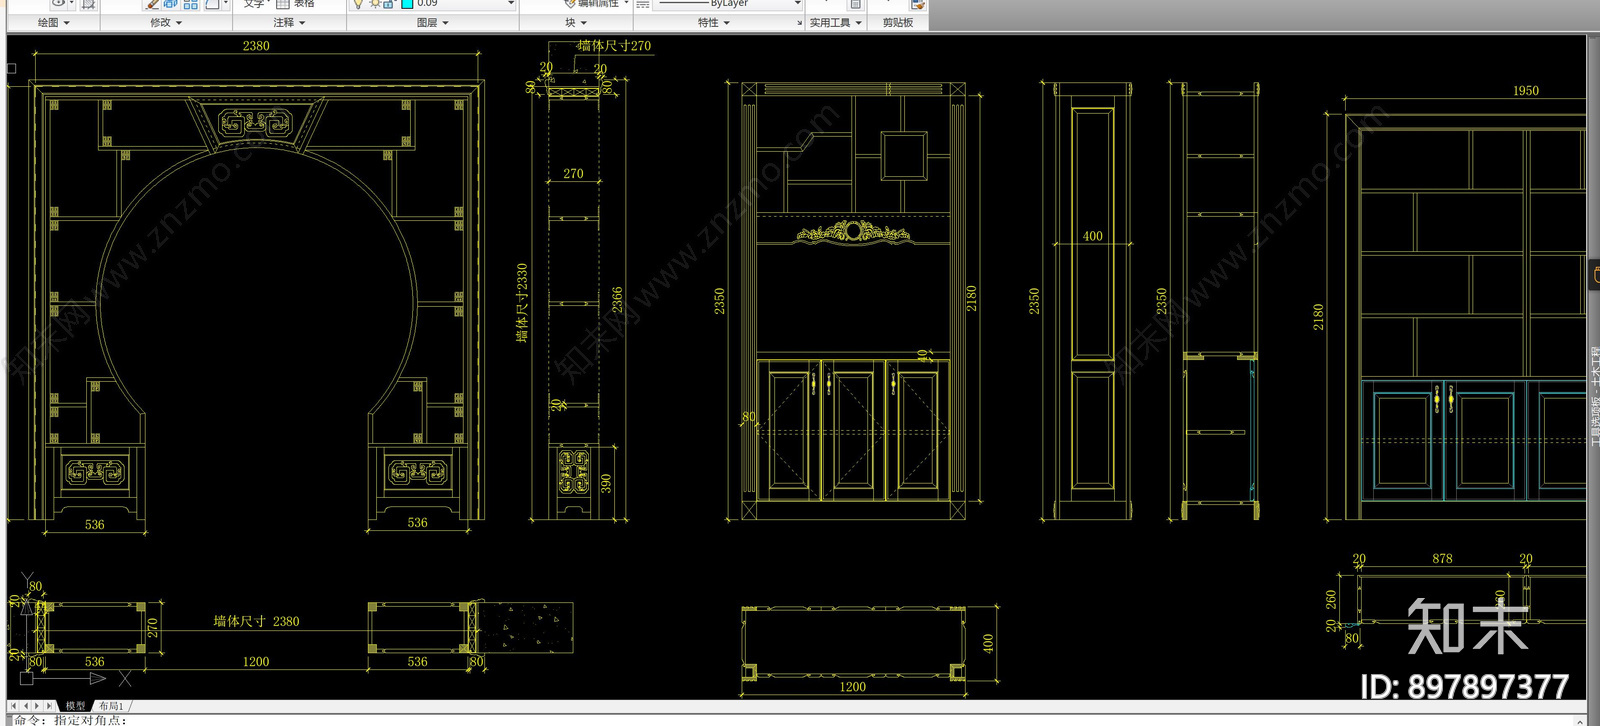The image size is (1600, 726).
Task: Click the 表格 table tool
Action: [x=296, y=4]
